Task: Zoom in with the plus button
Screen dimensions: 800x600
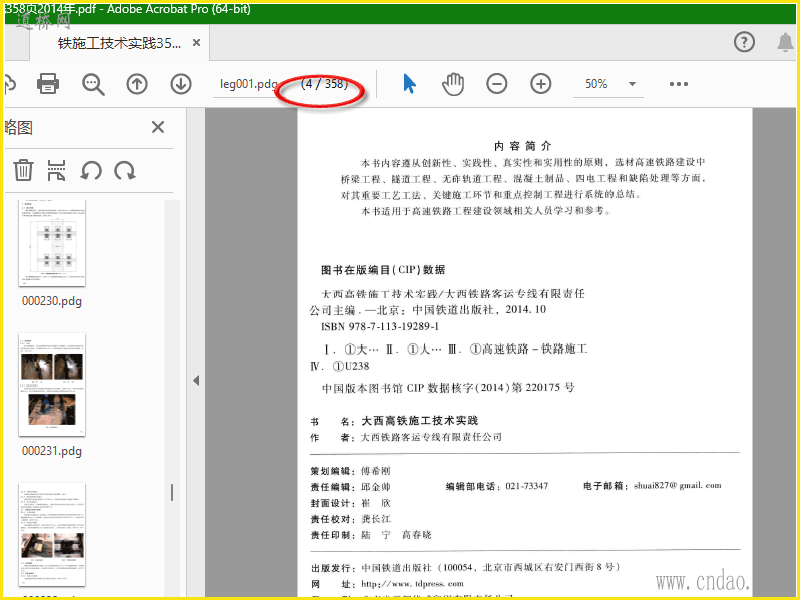Action: (x=540, y=84)
